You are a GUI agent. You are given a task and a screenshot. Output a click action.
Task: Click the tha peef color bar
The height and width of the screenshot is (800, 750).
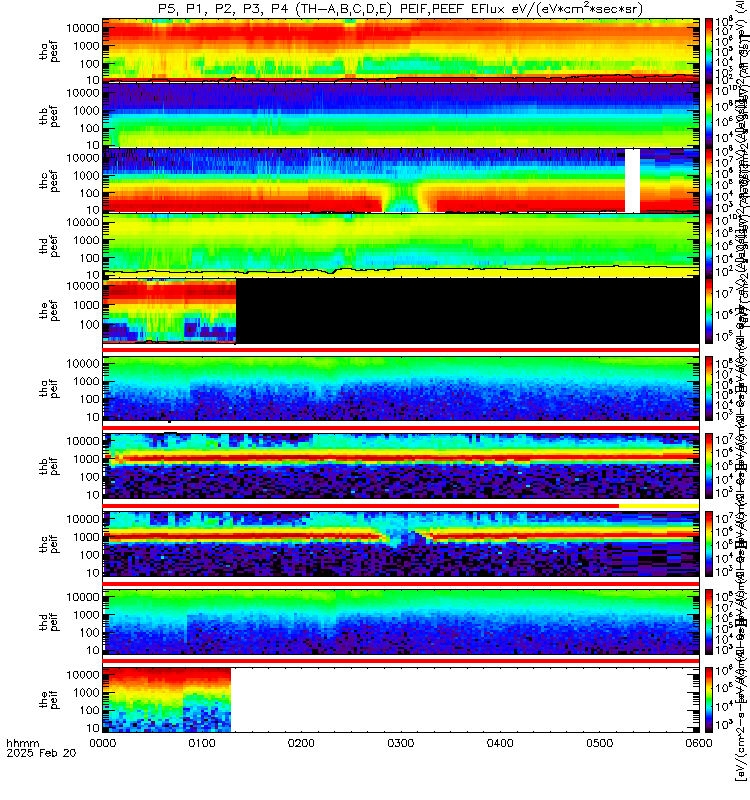[x=709, y=50]
